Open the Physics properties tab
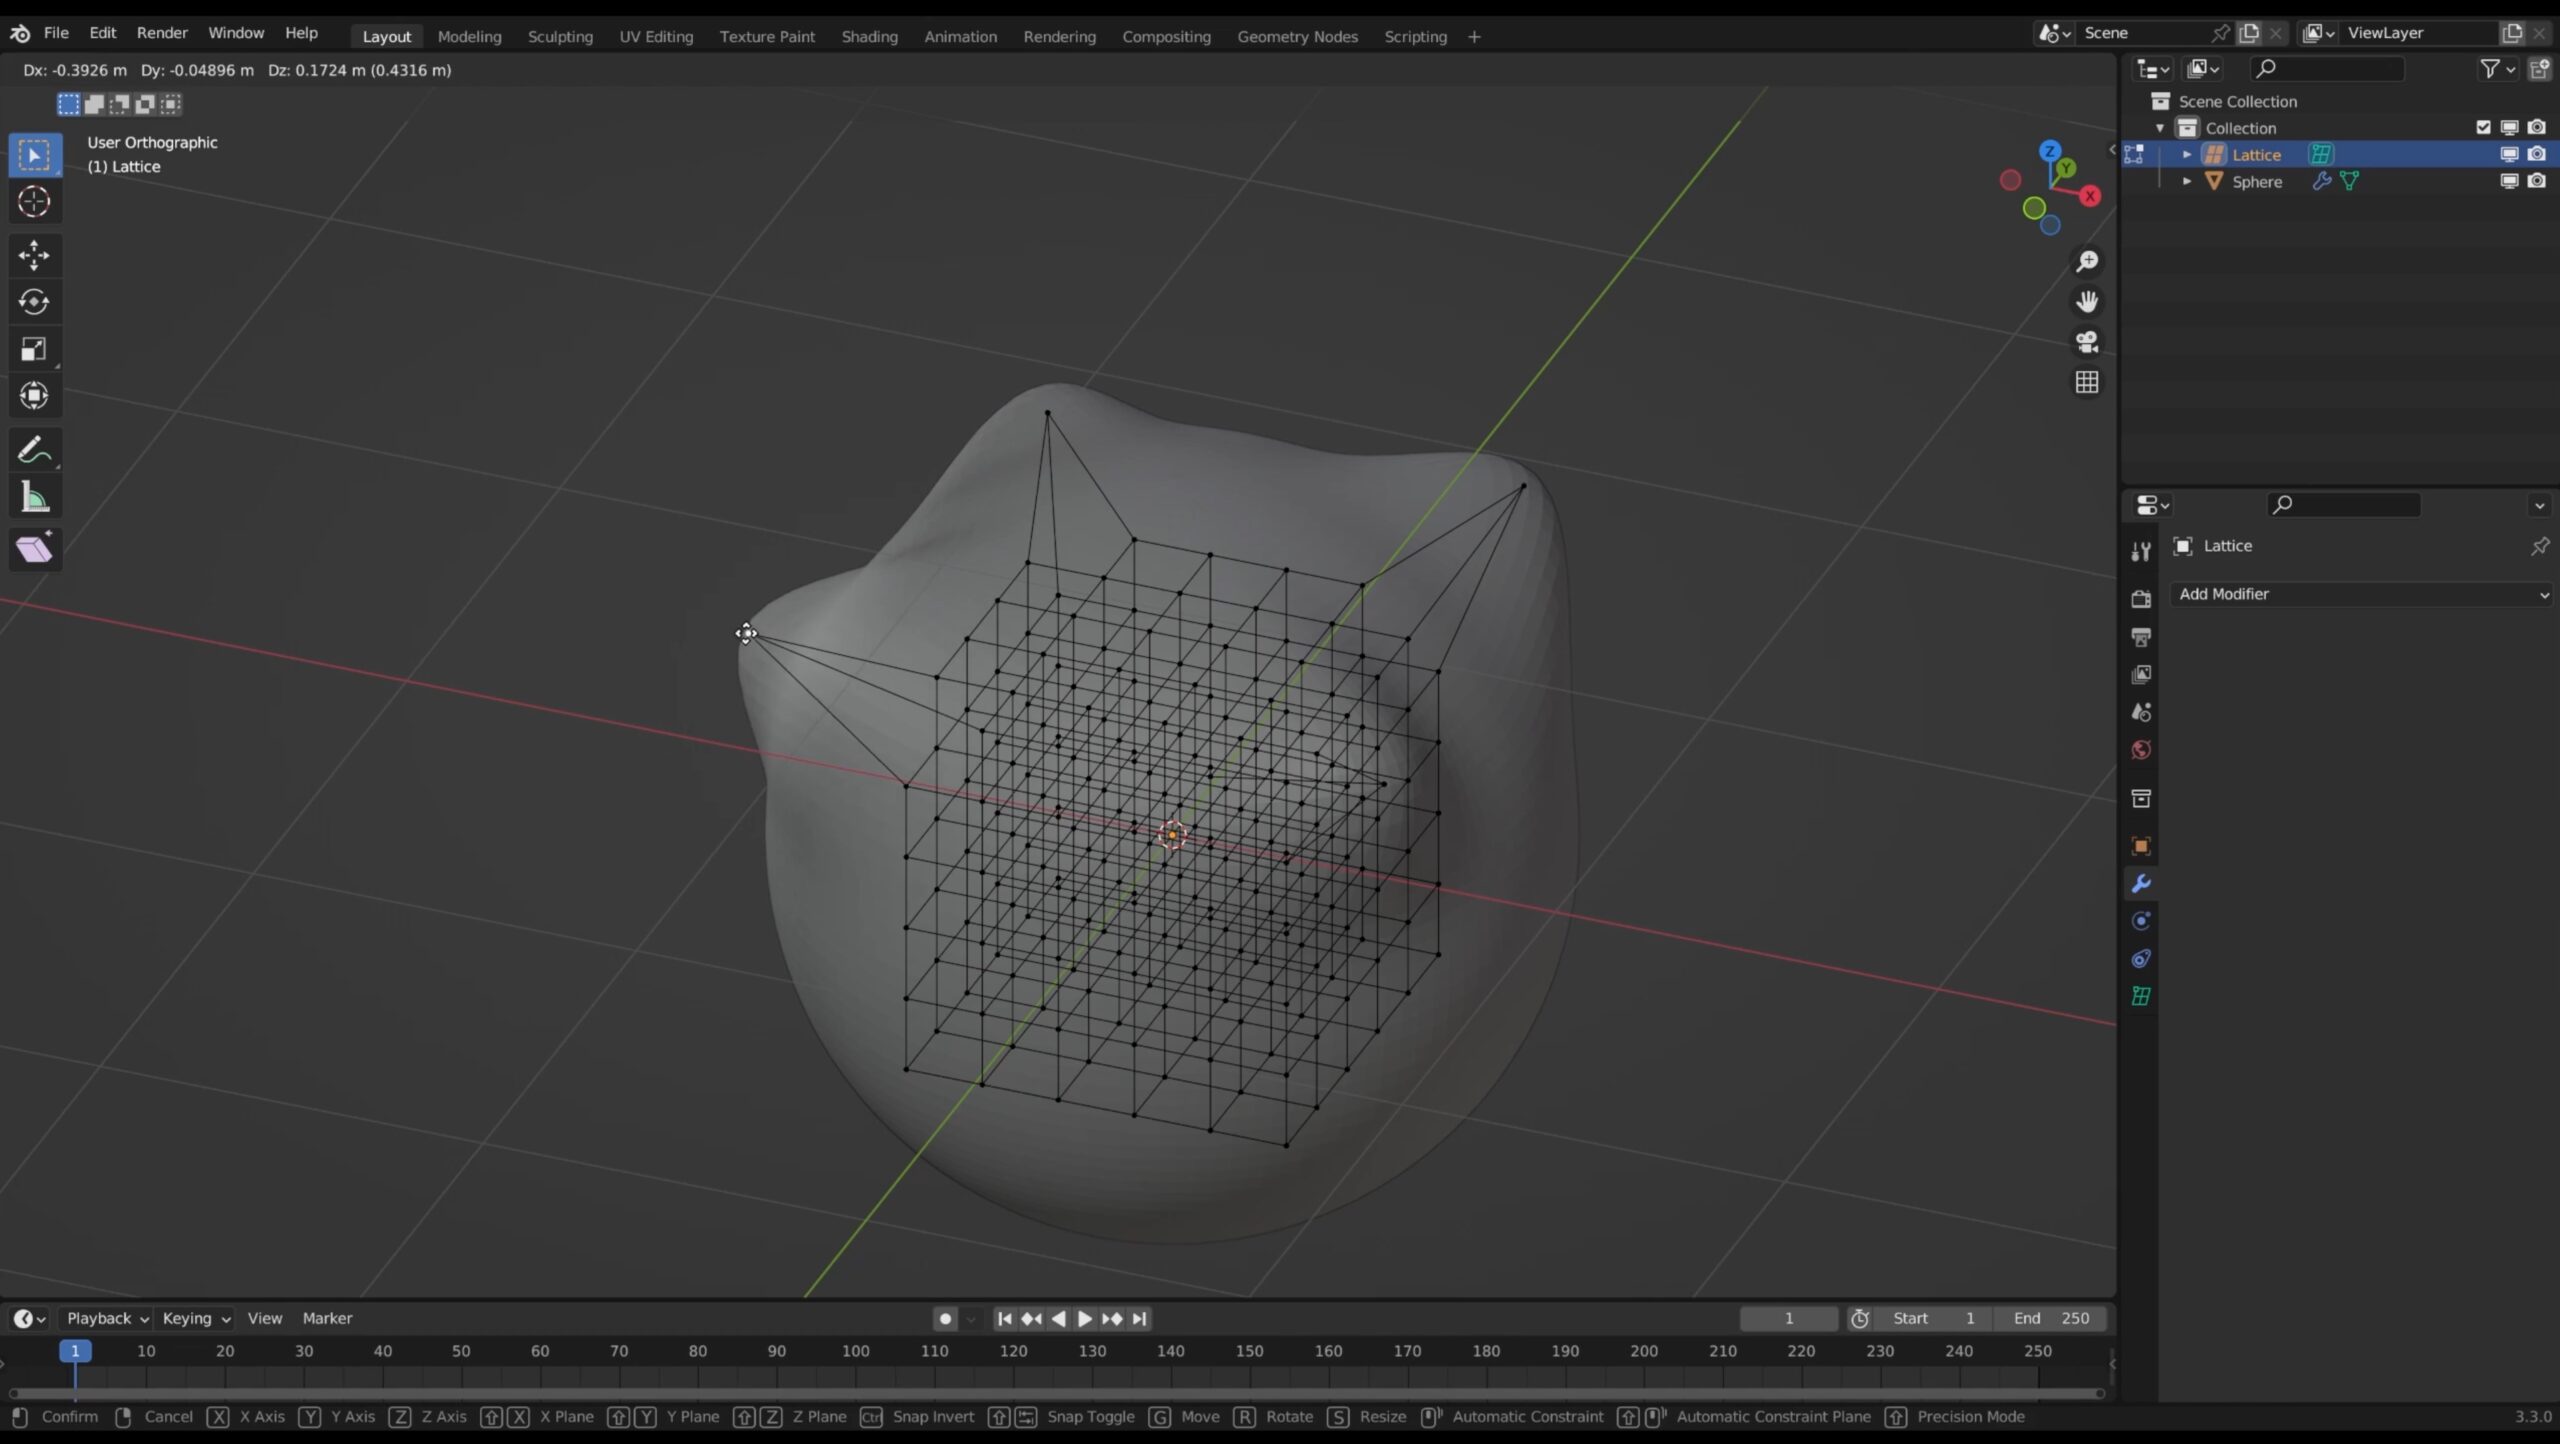This screenshot has width=2560, height=1444. 2141,921
